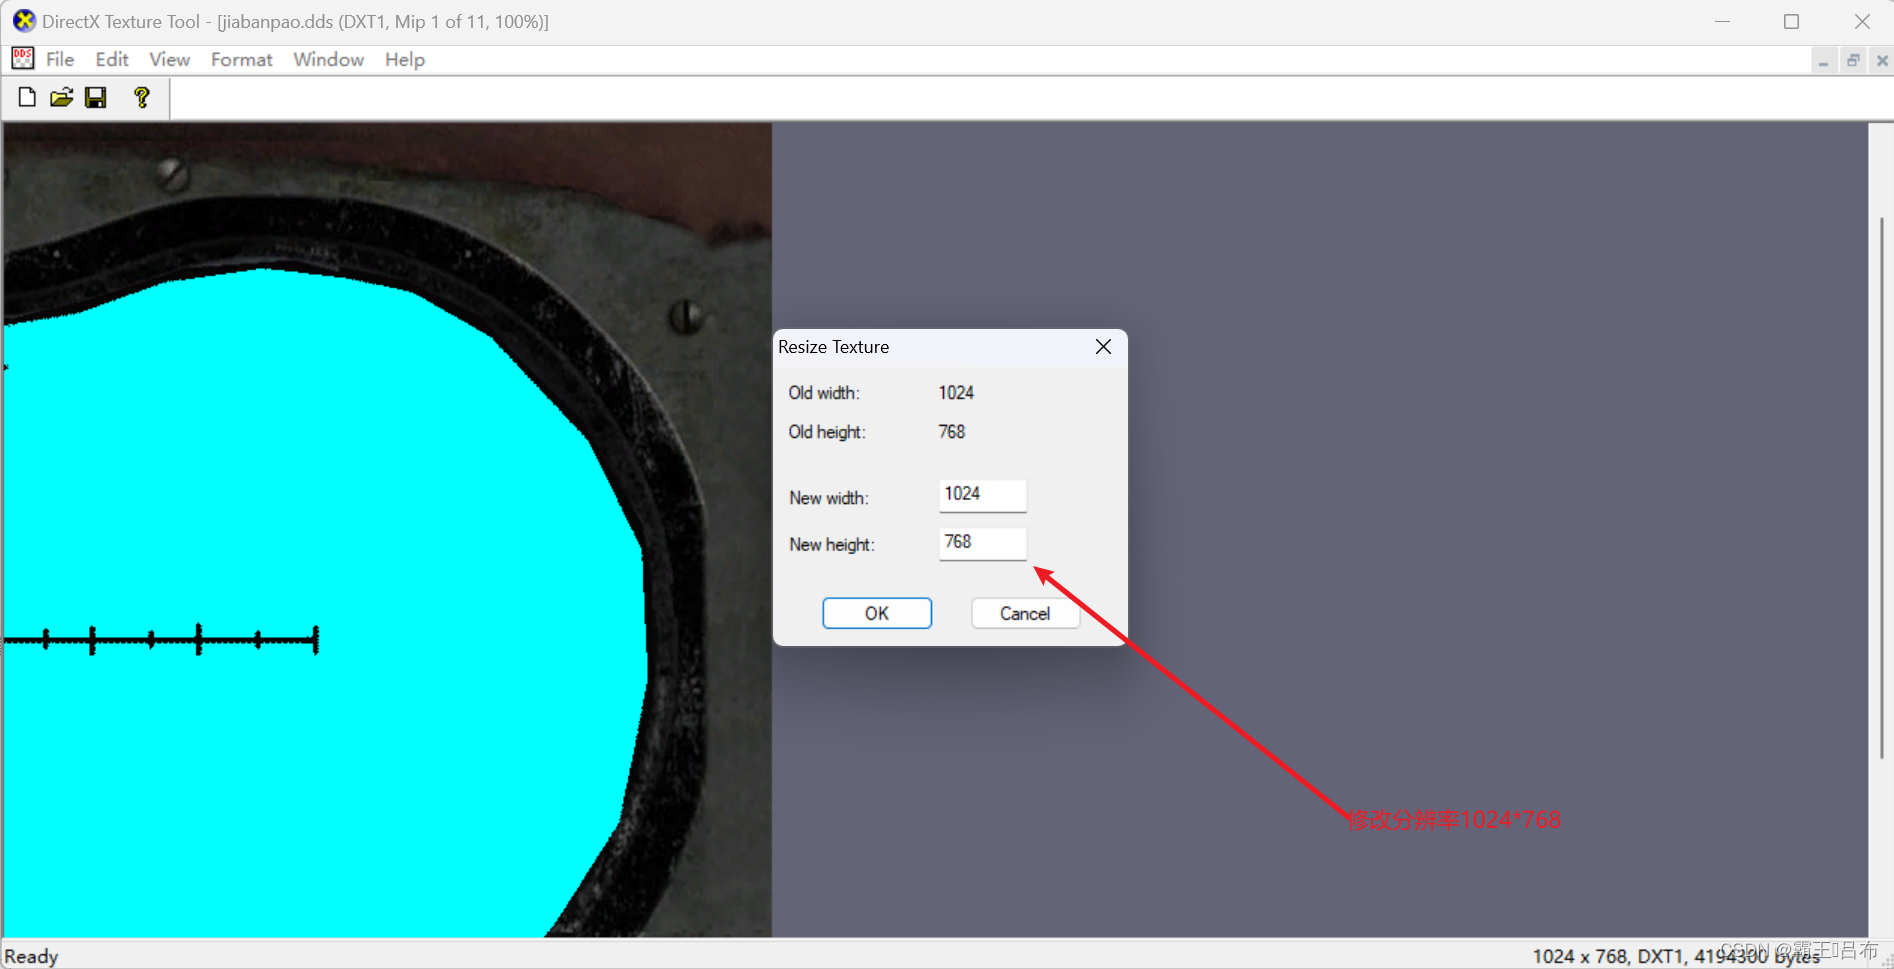
Task: Open a DDS file using the Open folder icon
Action: [x=61, y=97]
